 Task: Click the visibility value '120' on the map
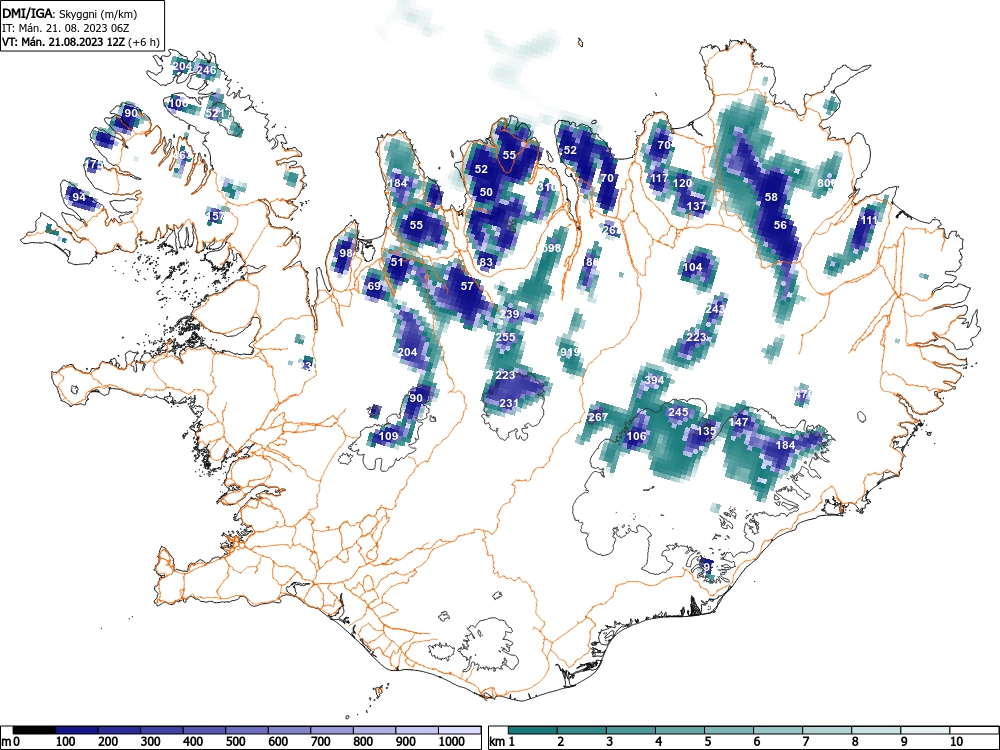pos(682,183)
